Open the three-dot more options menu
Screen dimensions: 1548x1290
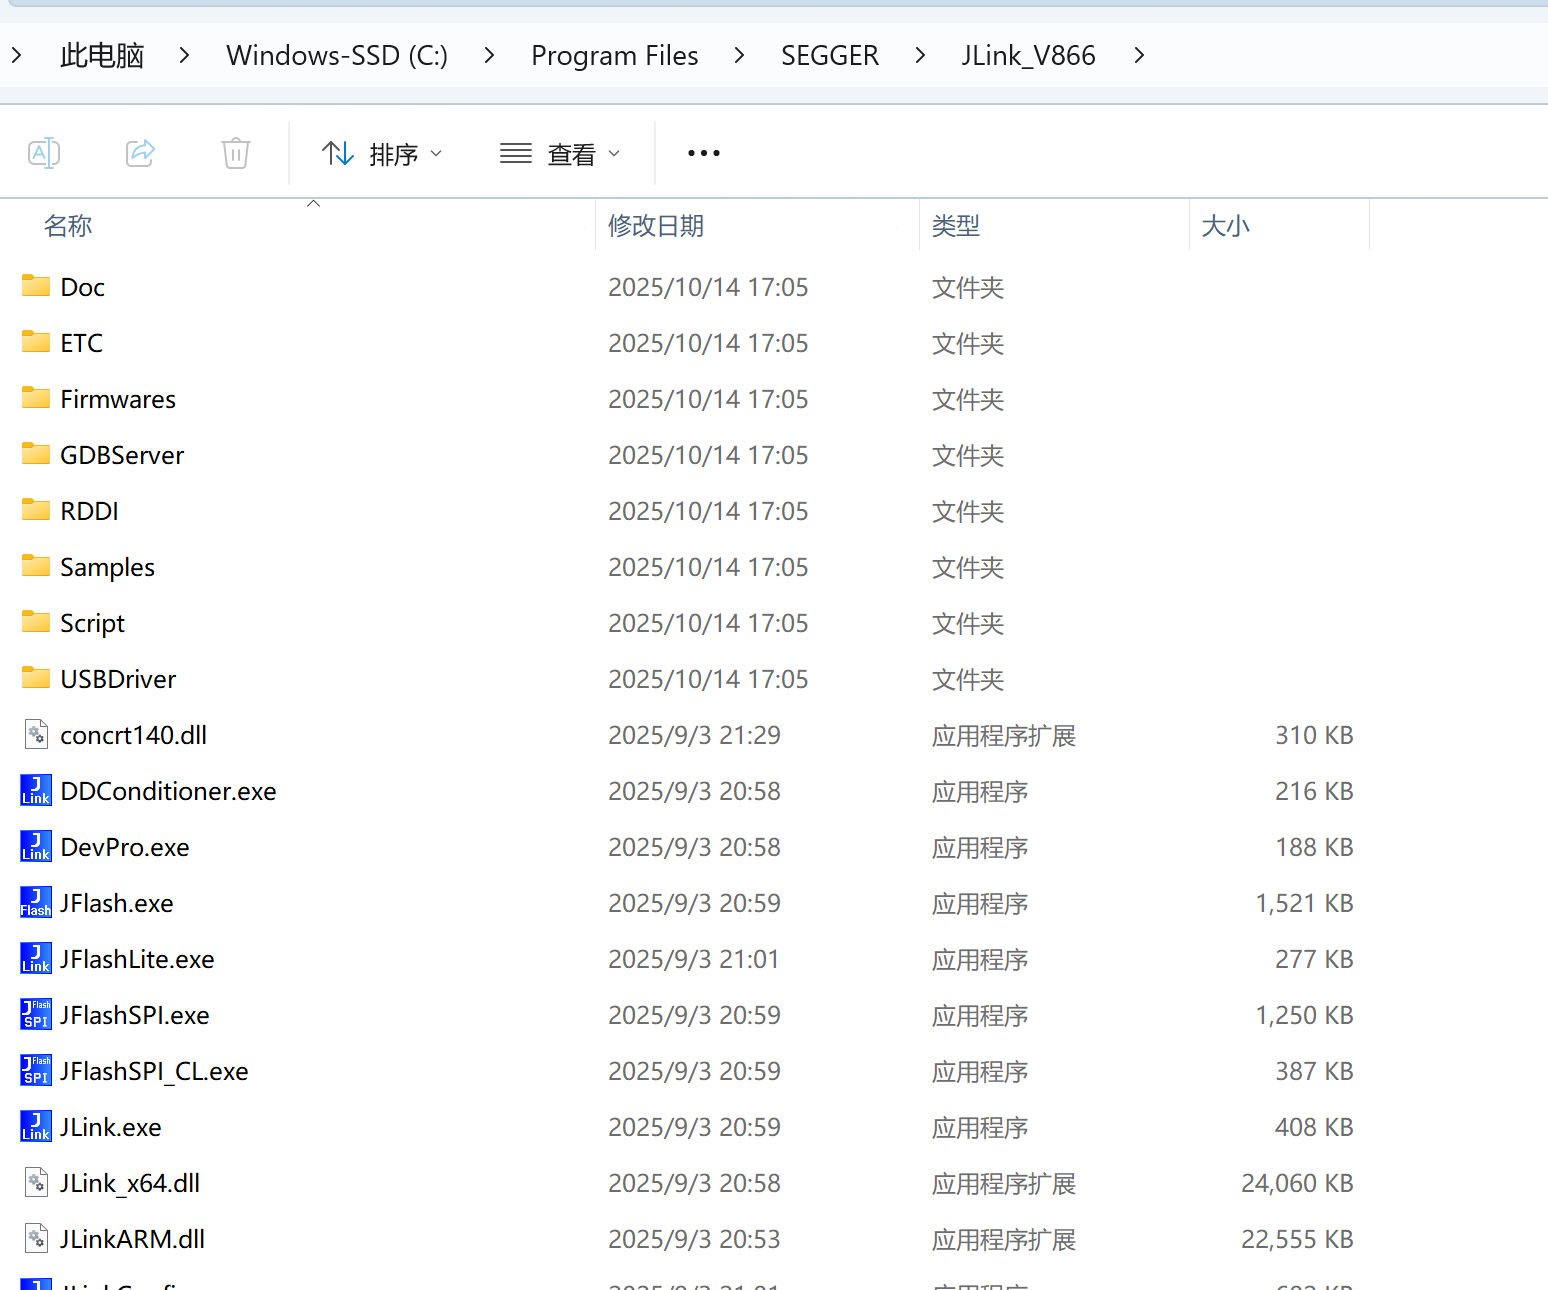pos(703,153)
